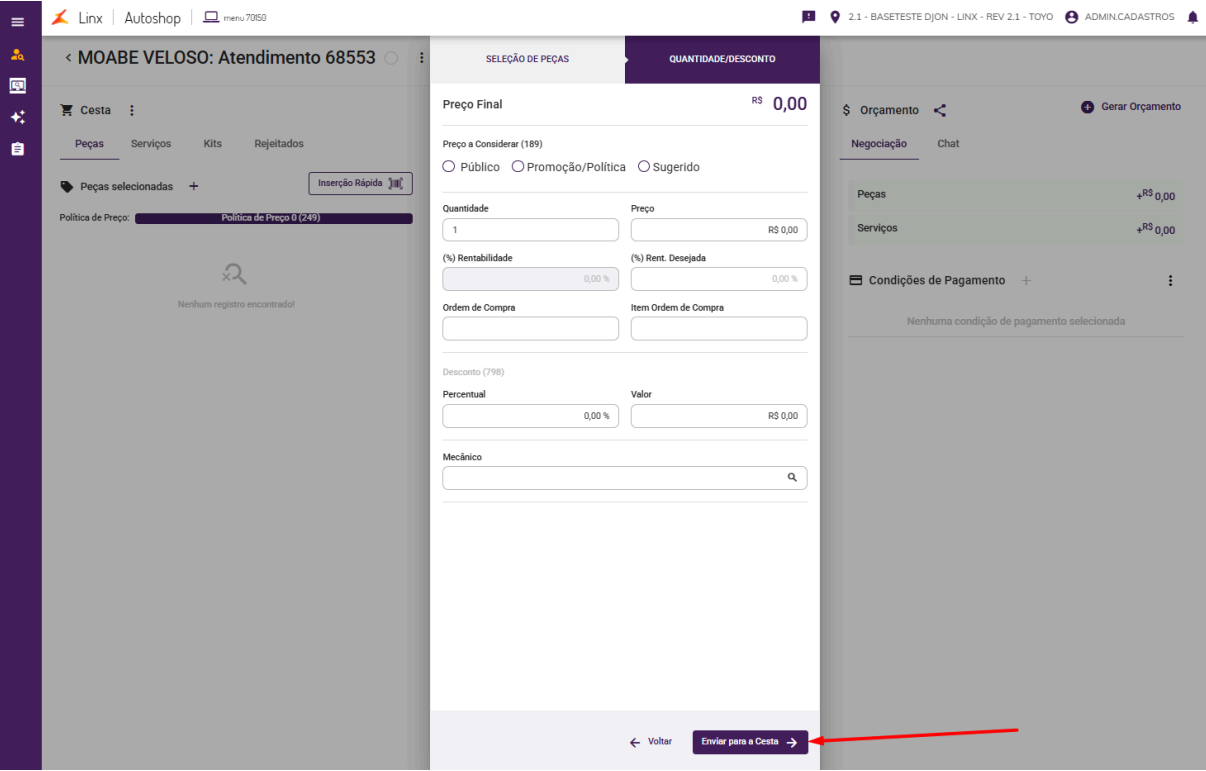Choose the Sugerido price option
This screenshot has height=771, width=1206.
click(x=644, y=167)
